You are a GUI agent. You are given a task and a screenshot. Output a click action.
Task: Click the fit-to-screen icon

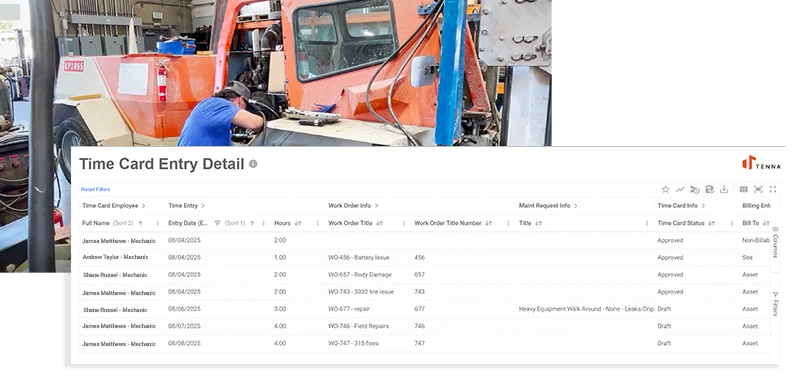coord(758,189)
